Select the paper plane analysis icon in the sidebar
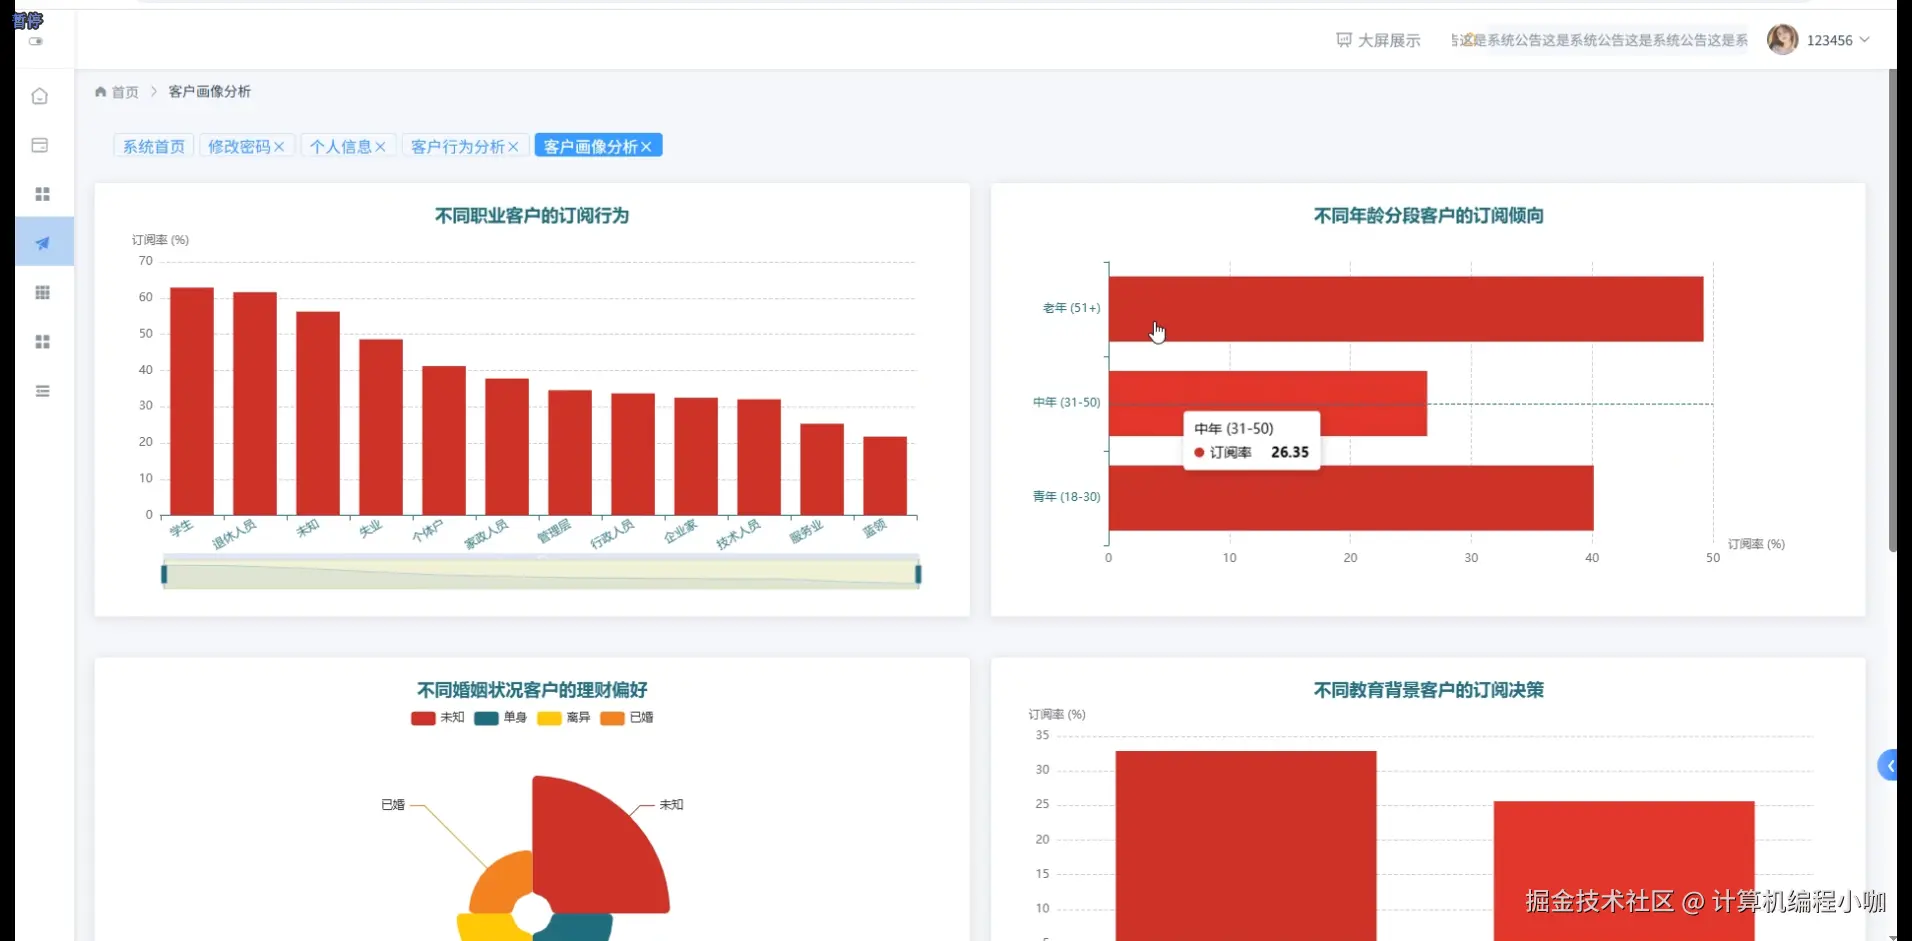The image size is (1912, 941). (42, 243)
